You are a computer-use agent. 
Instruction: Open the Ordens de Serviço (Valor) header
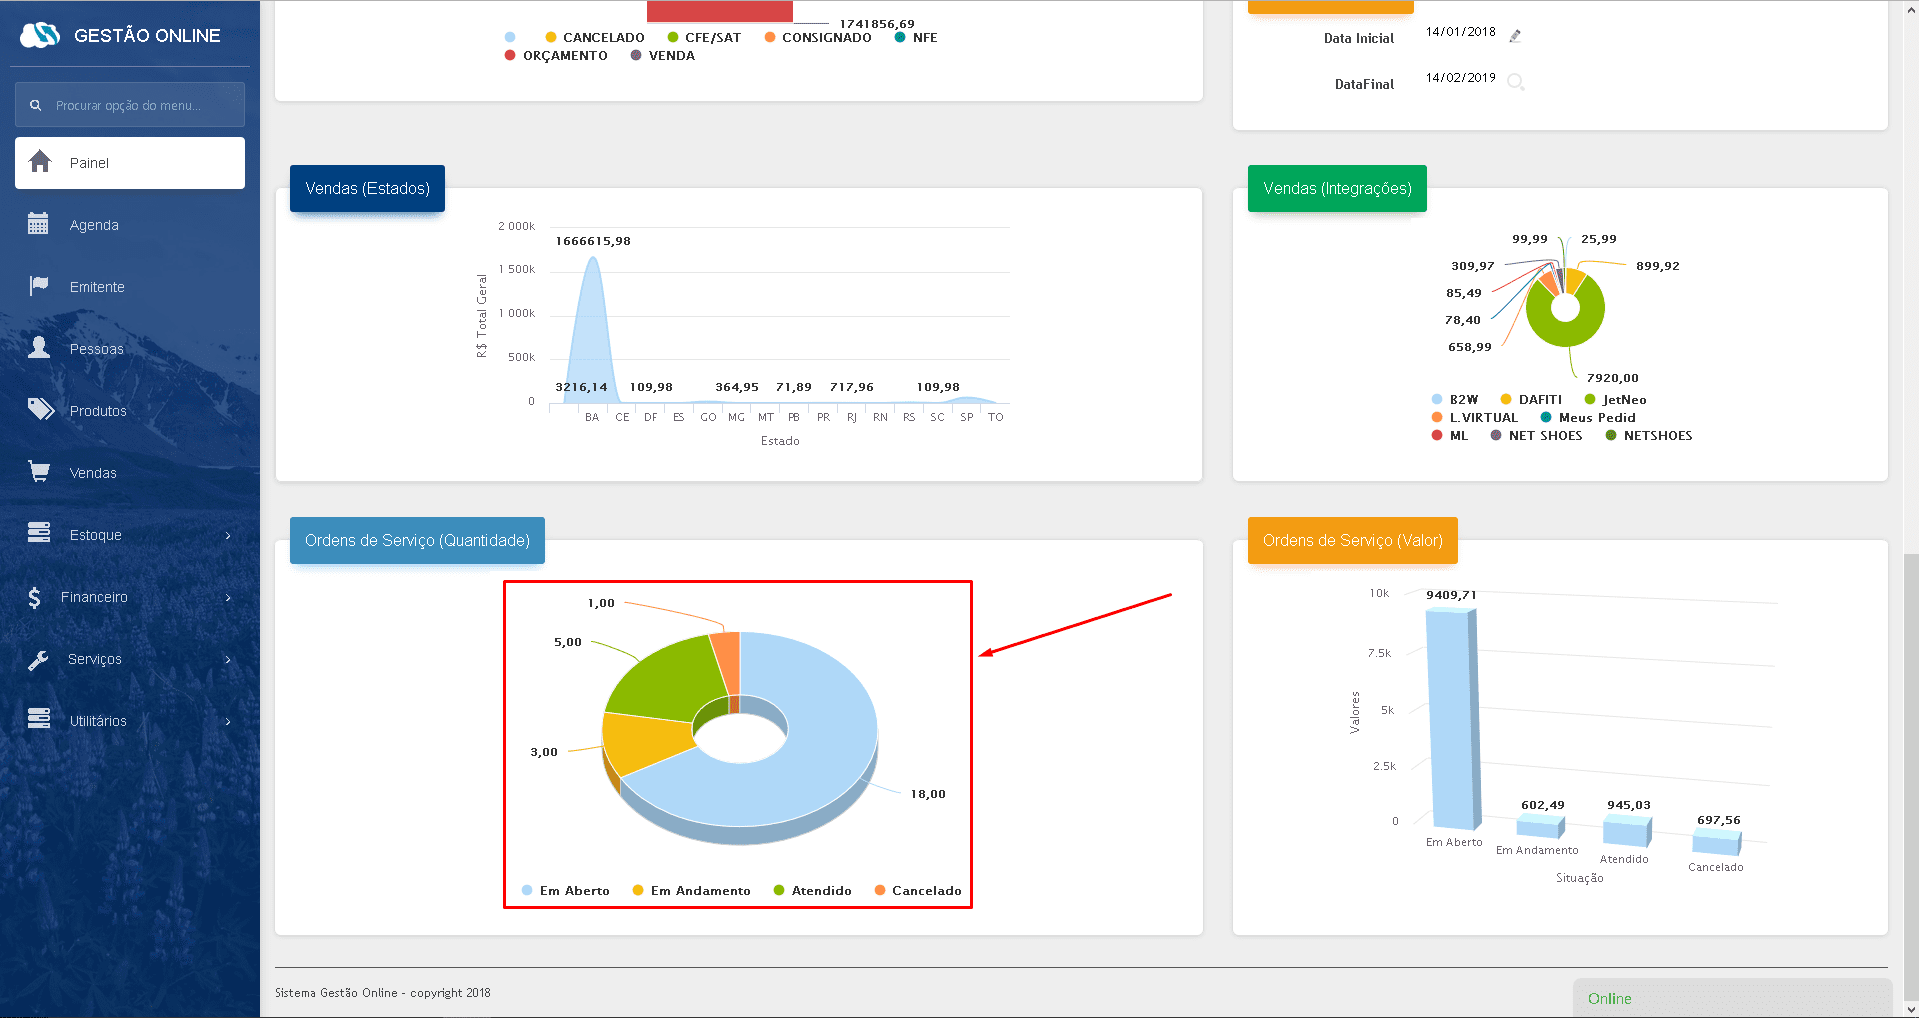[1352, 540]
